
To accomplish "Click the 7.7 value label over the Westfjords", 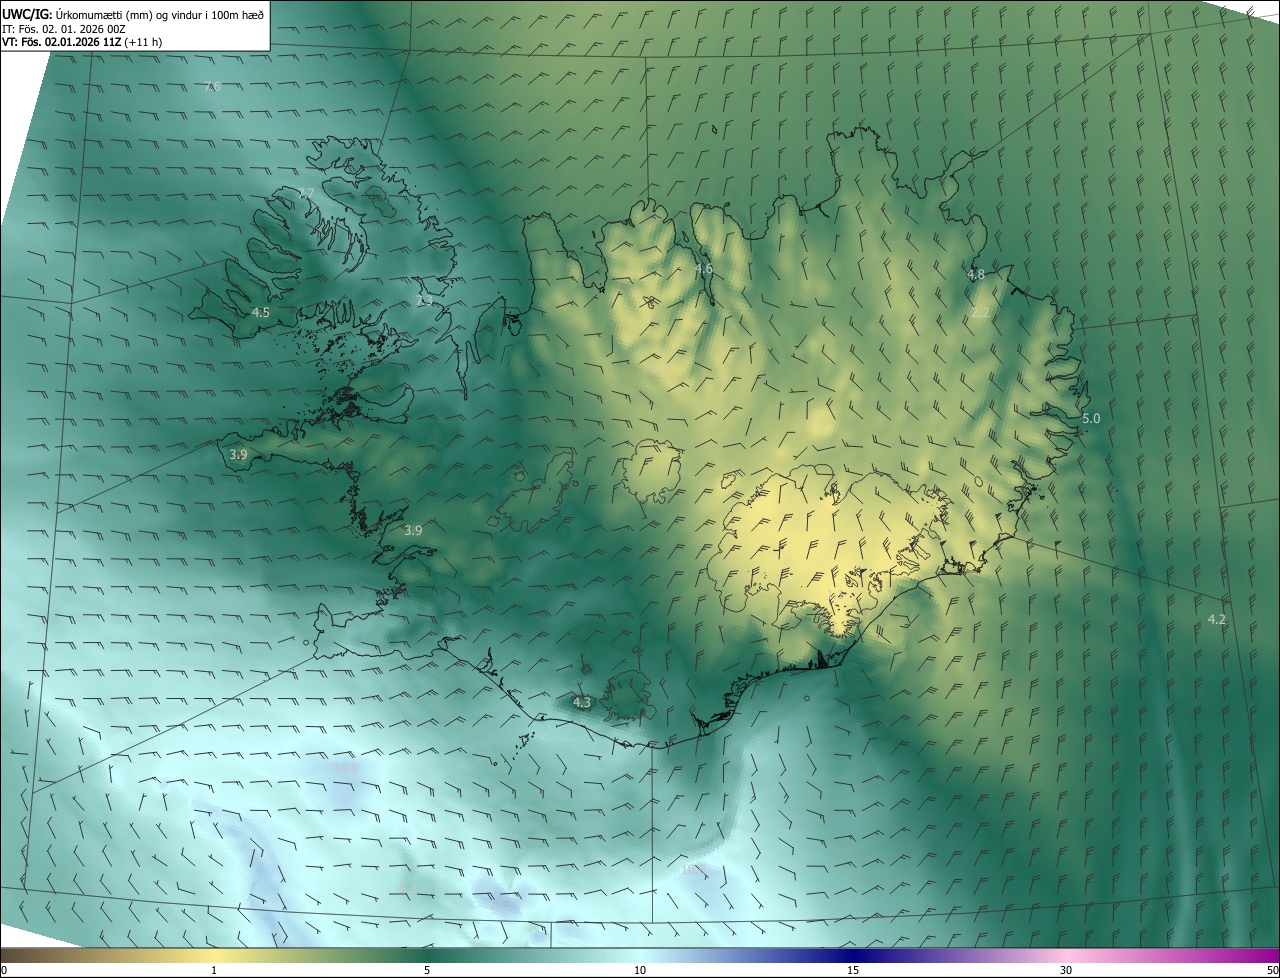I will [x=306, y=193].
